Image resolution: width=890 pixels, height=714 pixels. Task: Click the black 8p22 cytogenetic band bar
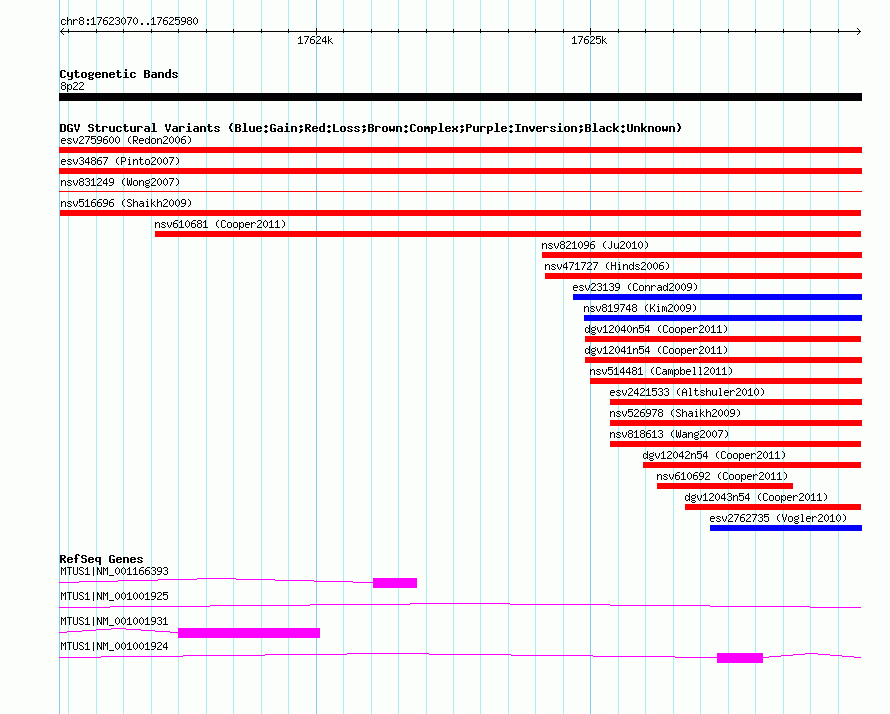(460, 97)
